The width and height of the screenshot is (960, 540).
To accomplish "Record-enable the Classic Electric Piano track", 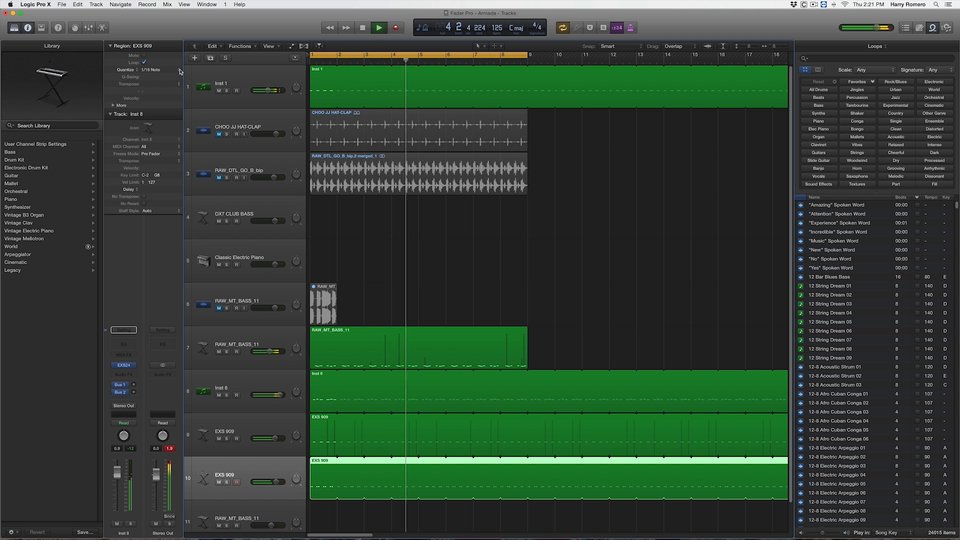I will point(236,264).
